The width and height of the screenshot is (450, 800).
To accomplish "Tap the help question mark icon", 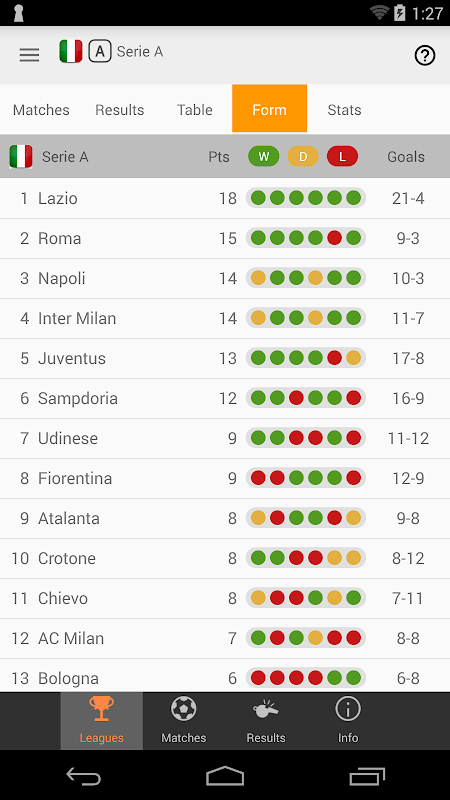I will click(x=424, y=55).
